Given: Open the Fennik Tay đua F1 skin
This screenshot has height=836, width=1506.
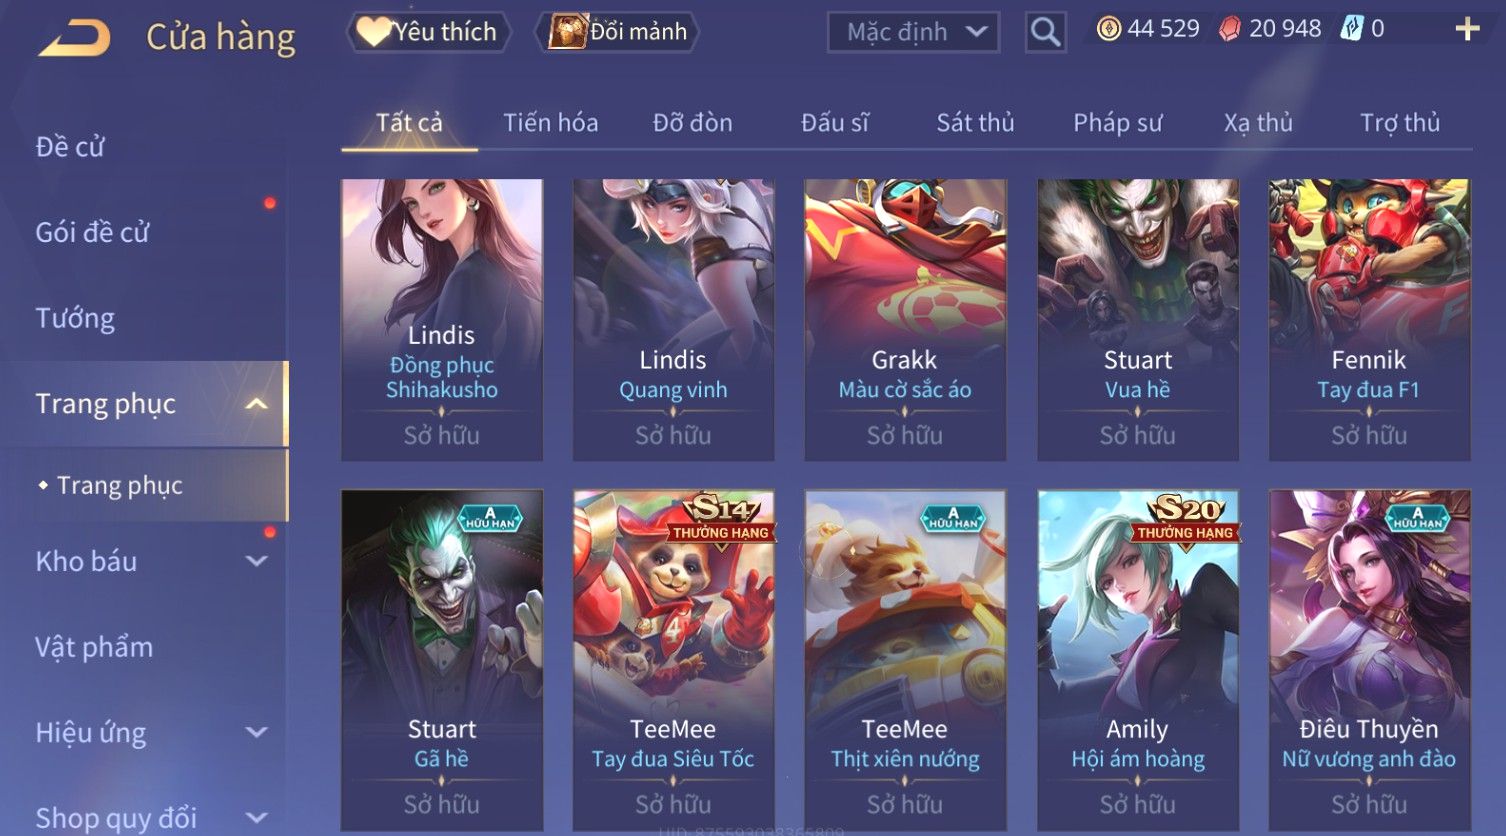Looking at the screenshot, I should tap(1369, 320).
